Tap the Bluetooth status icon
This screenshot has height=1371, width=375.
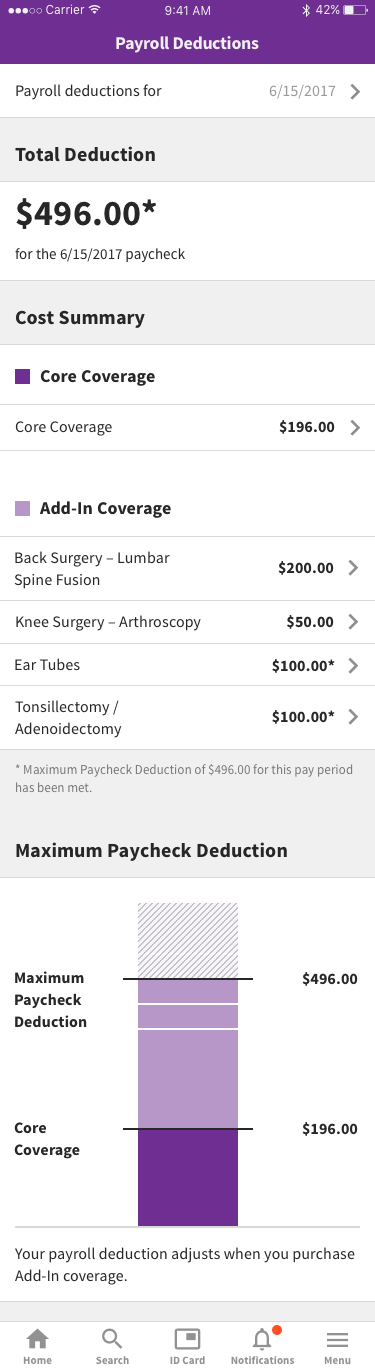[x=306, y=10]
